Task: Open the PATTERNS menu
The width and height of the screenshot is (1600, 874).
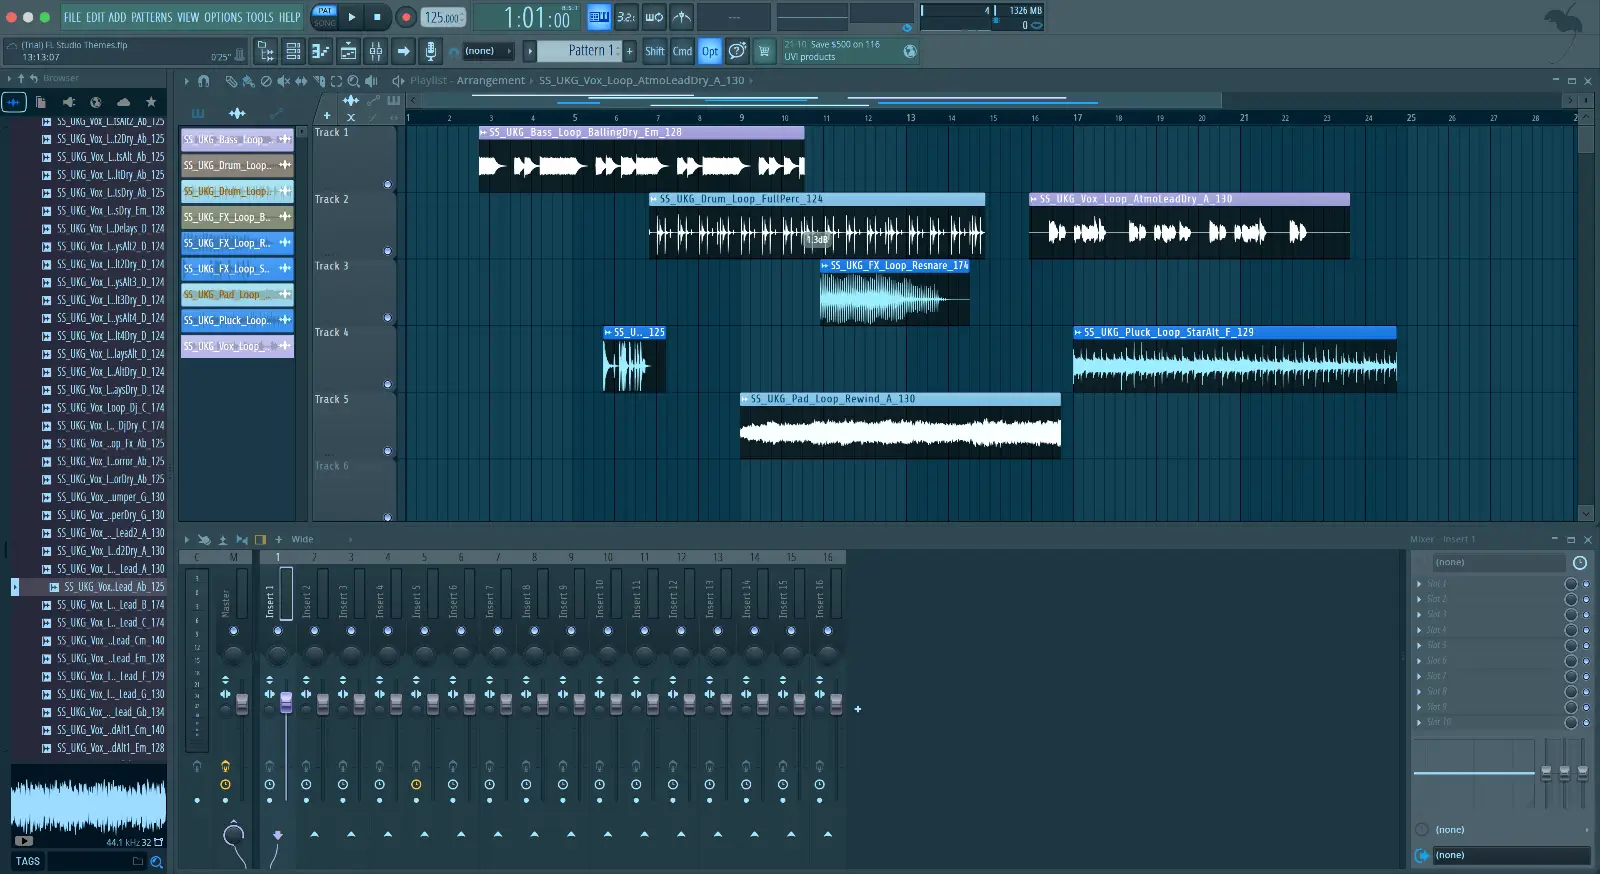Action: (152, 17)
